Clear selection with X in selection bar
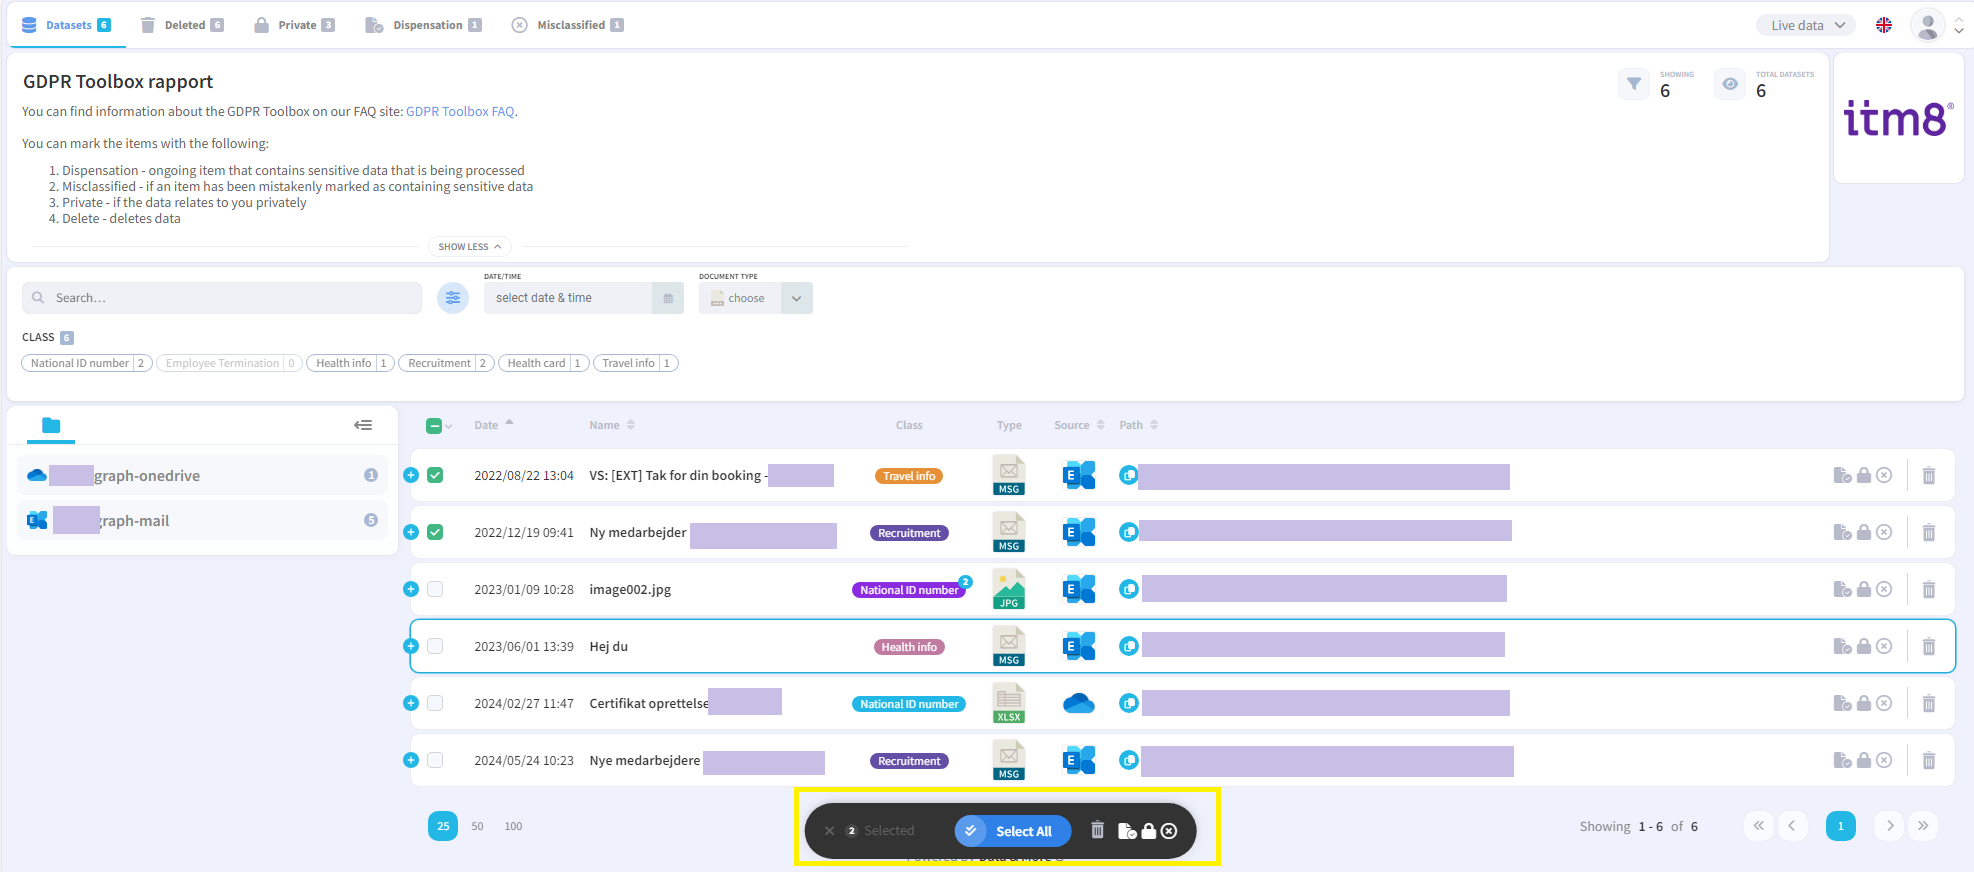The image size is (1974, 872). click(x=829, y=831)
